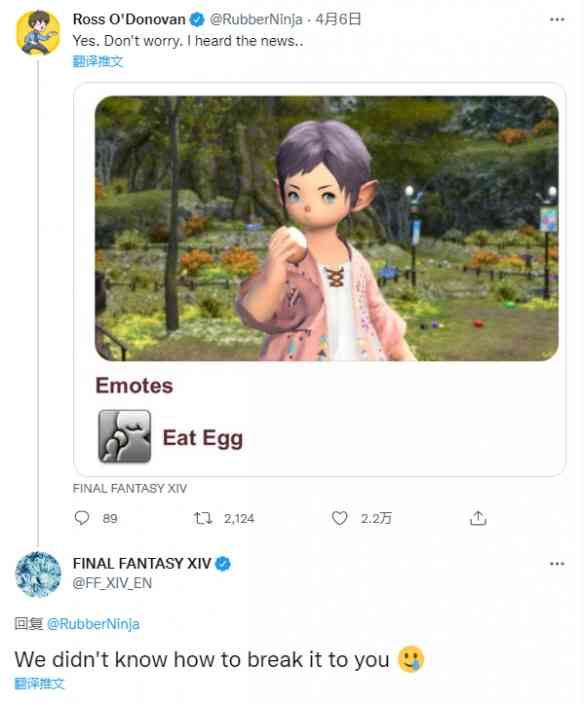Open the Lalafell egg screenshot image

pyautogui.click(x=327, y=228)
